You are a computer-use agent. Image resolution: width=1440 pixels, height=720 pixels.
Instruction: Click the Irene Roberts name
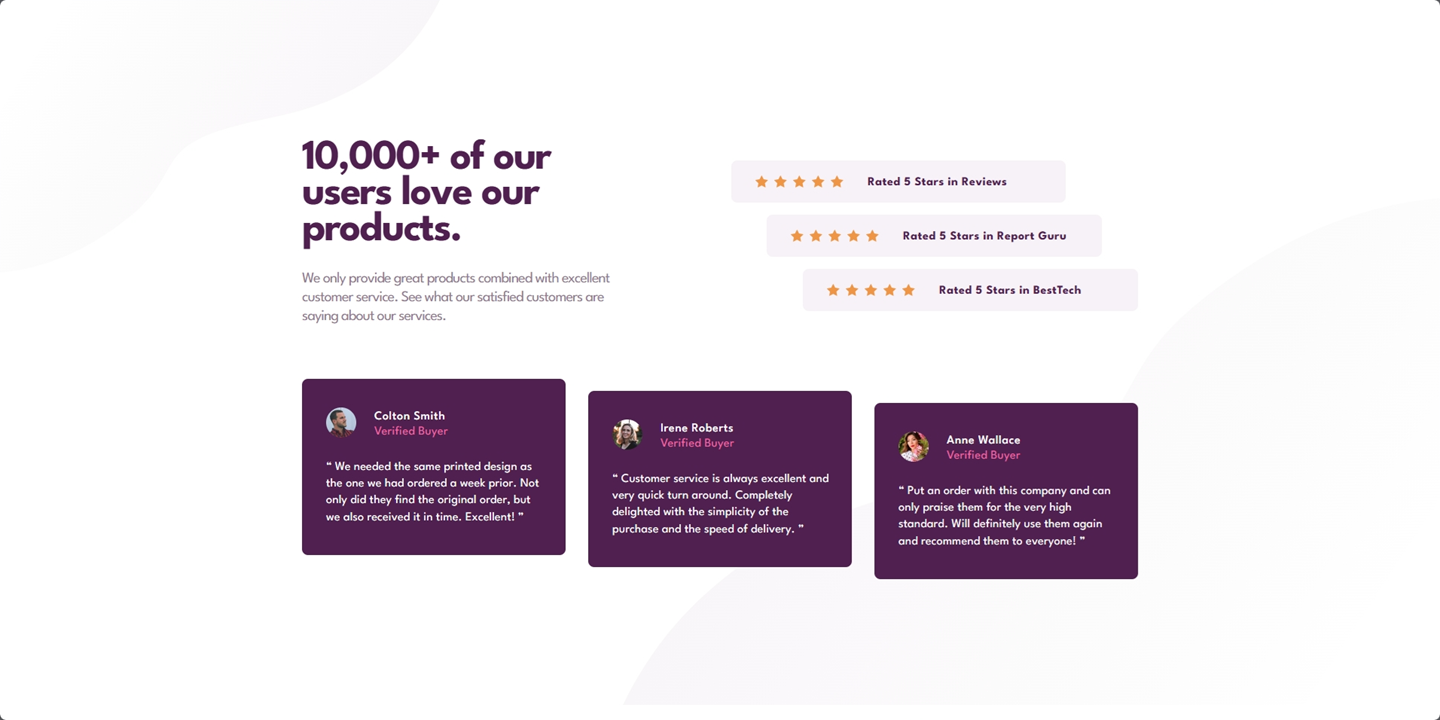click(x=696, y=428)
